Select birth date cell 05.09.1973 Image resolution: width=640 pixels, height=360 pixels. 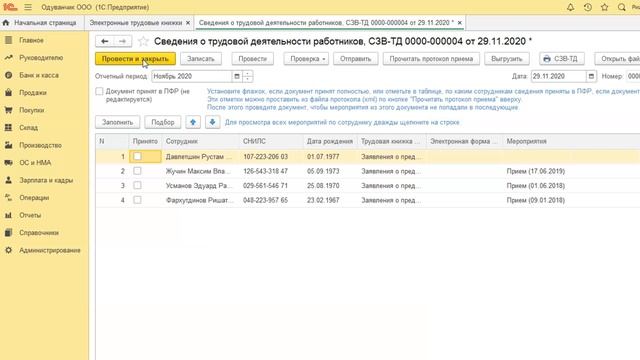(323, 171)
